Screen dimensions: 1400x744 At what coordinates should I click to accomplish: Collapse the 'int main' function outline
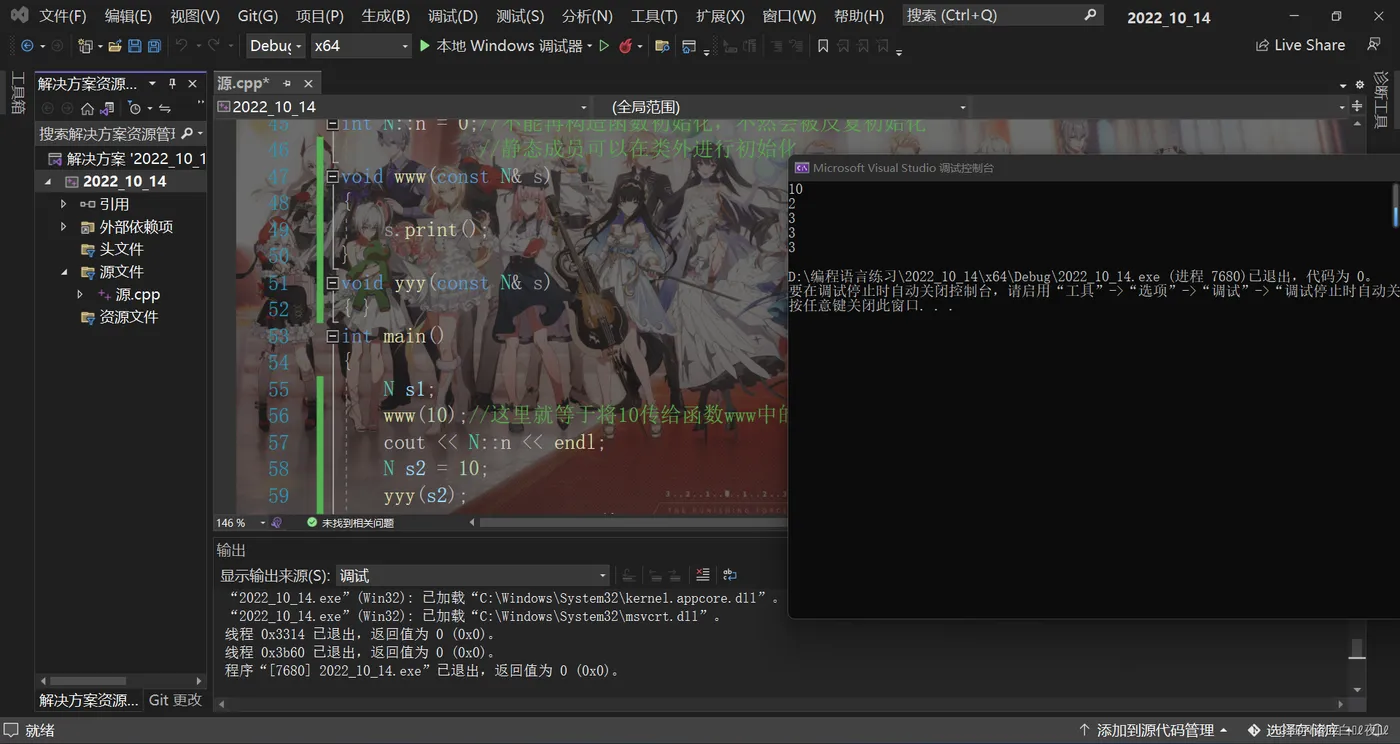click(x=332, y=336)
